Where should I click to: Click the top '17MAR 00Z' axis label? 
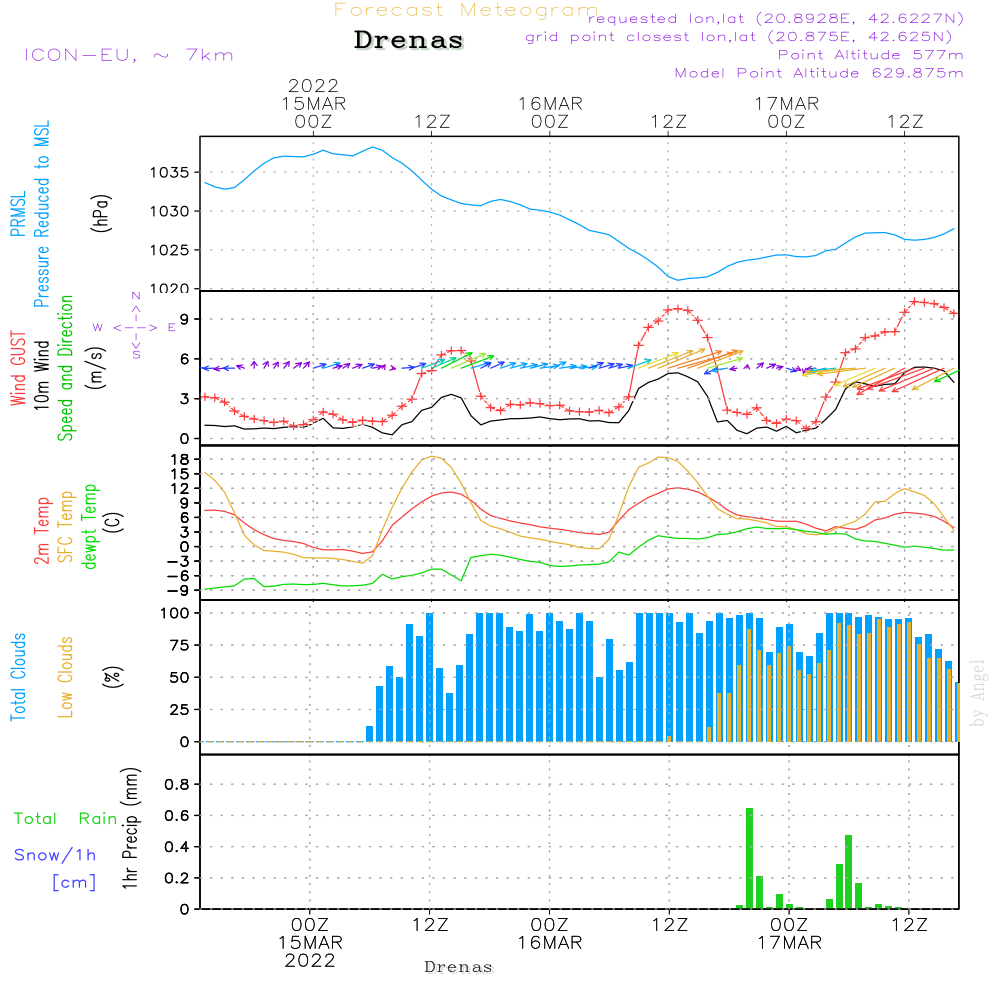(x=787, y=112)
